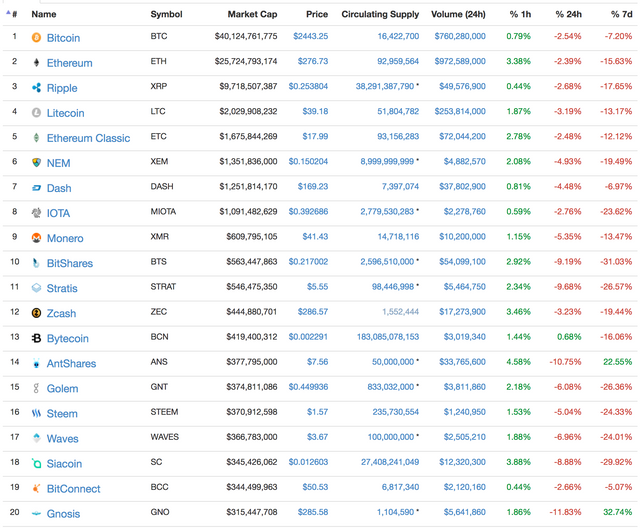This screenshot has width=640, height=528.
Task: Click the IOTA logo icon
Action: click(36, 213)
